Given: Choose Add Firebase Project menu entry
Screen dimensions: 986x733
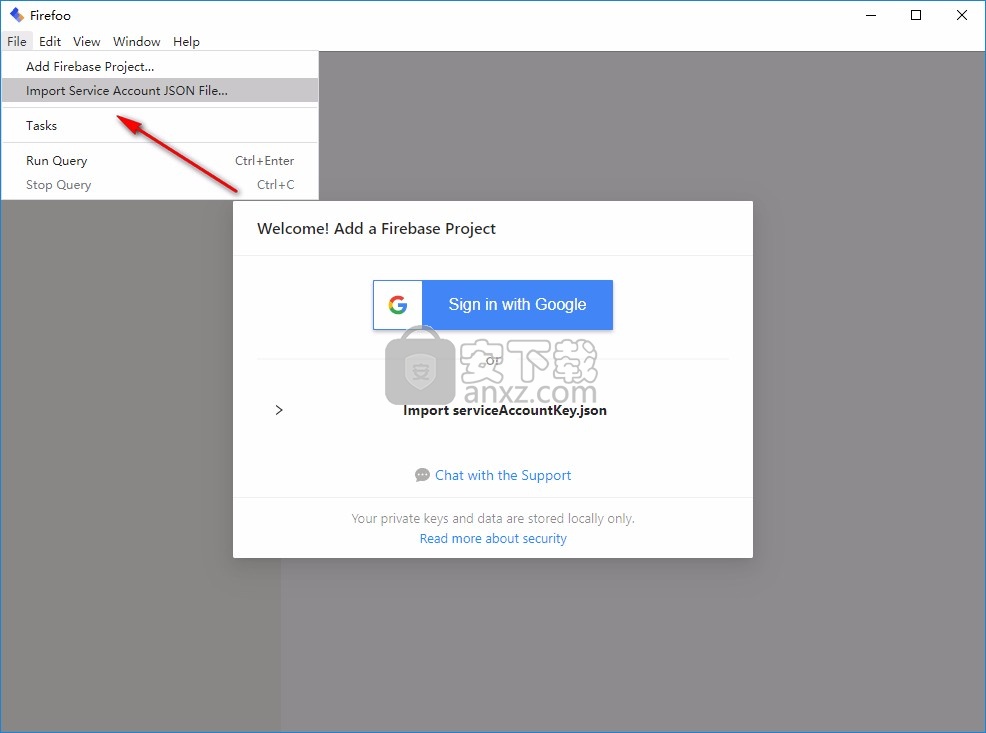Looking at the screenshot, I should [160, 66].
